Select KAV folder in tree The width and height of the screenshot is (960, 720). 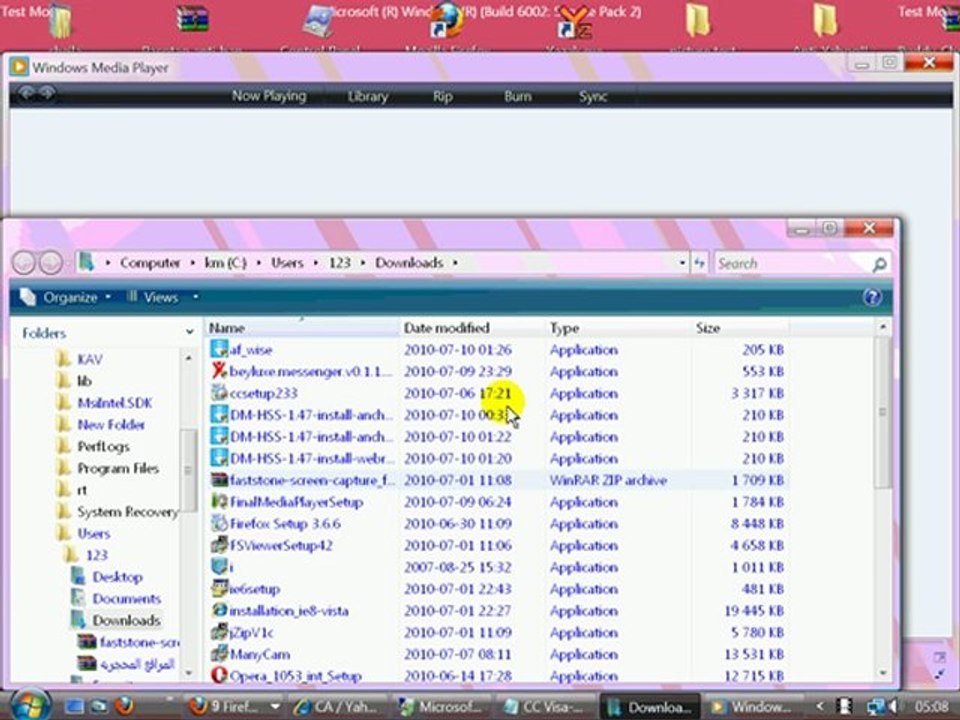pos(89,359)
